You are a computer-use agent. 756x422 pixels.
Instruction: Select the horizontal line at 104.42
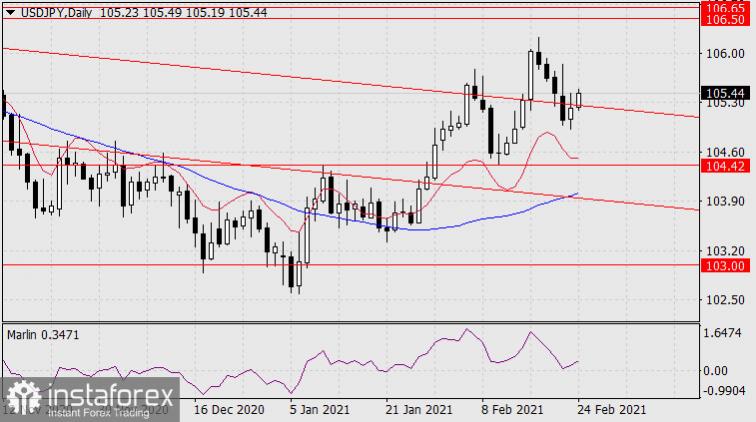[x=351, y=165]
